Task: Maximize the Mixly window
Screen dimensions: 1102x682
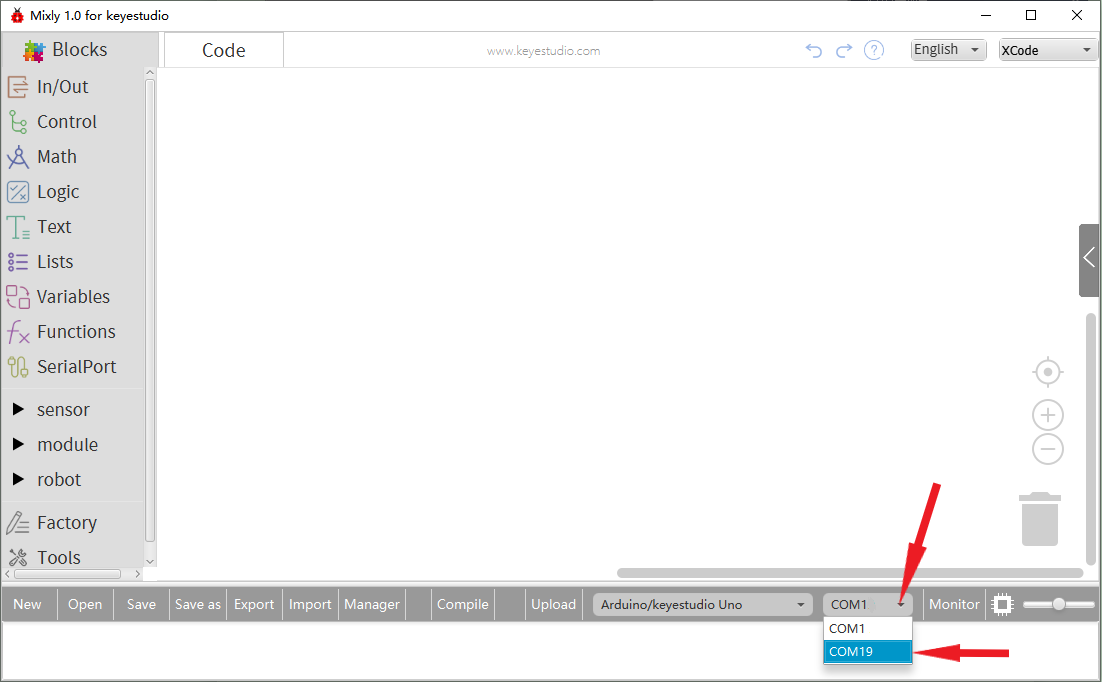Action: [1031, 15]
